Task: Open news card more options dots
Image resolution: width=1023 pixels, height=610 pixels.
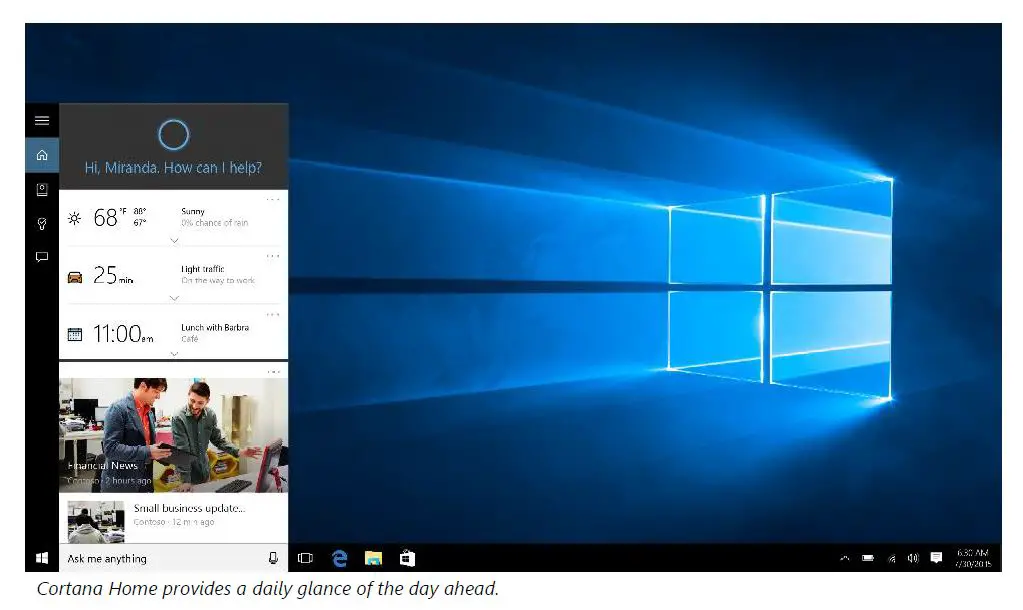Action: pos(273,372)
